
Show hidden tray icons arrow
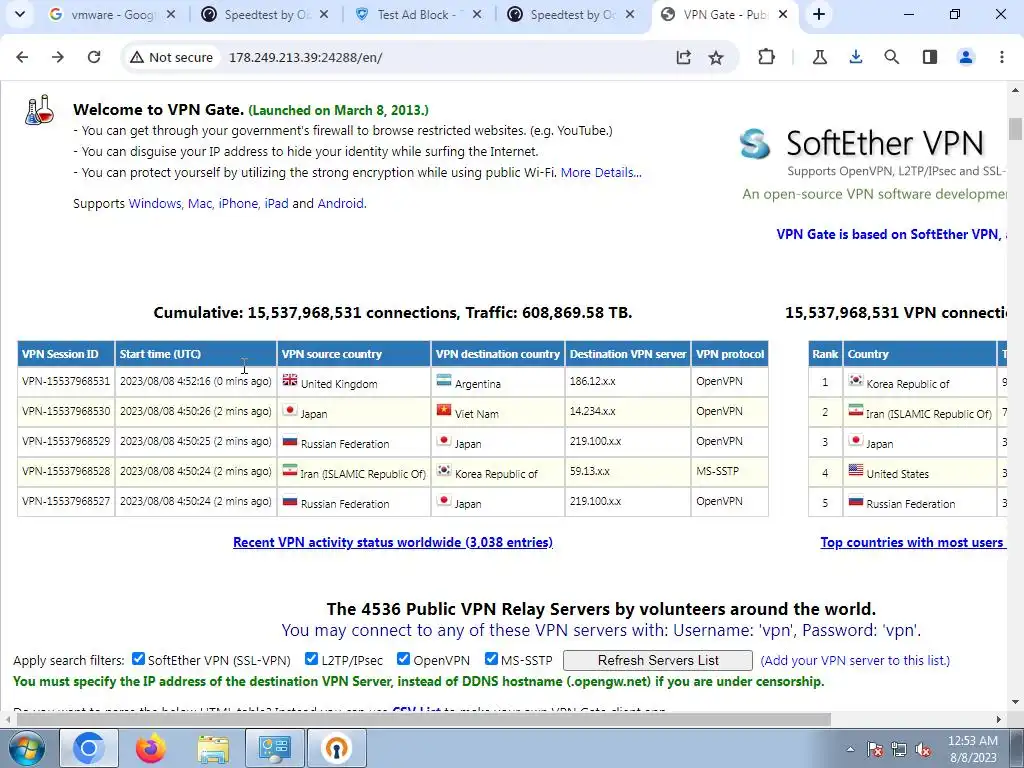tap(850, 749)
